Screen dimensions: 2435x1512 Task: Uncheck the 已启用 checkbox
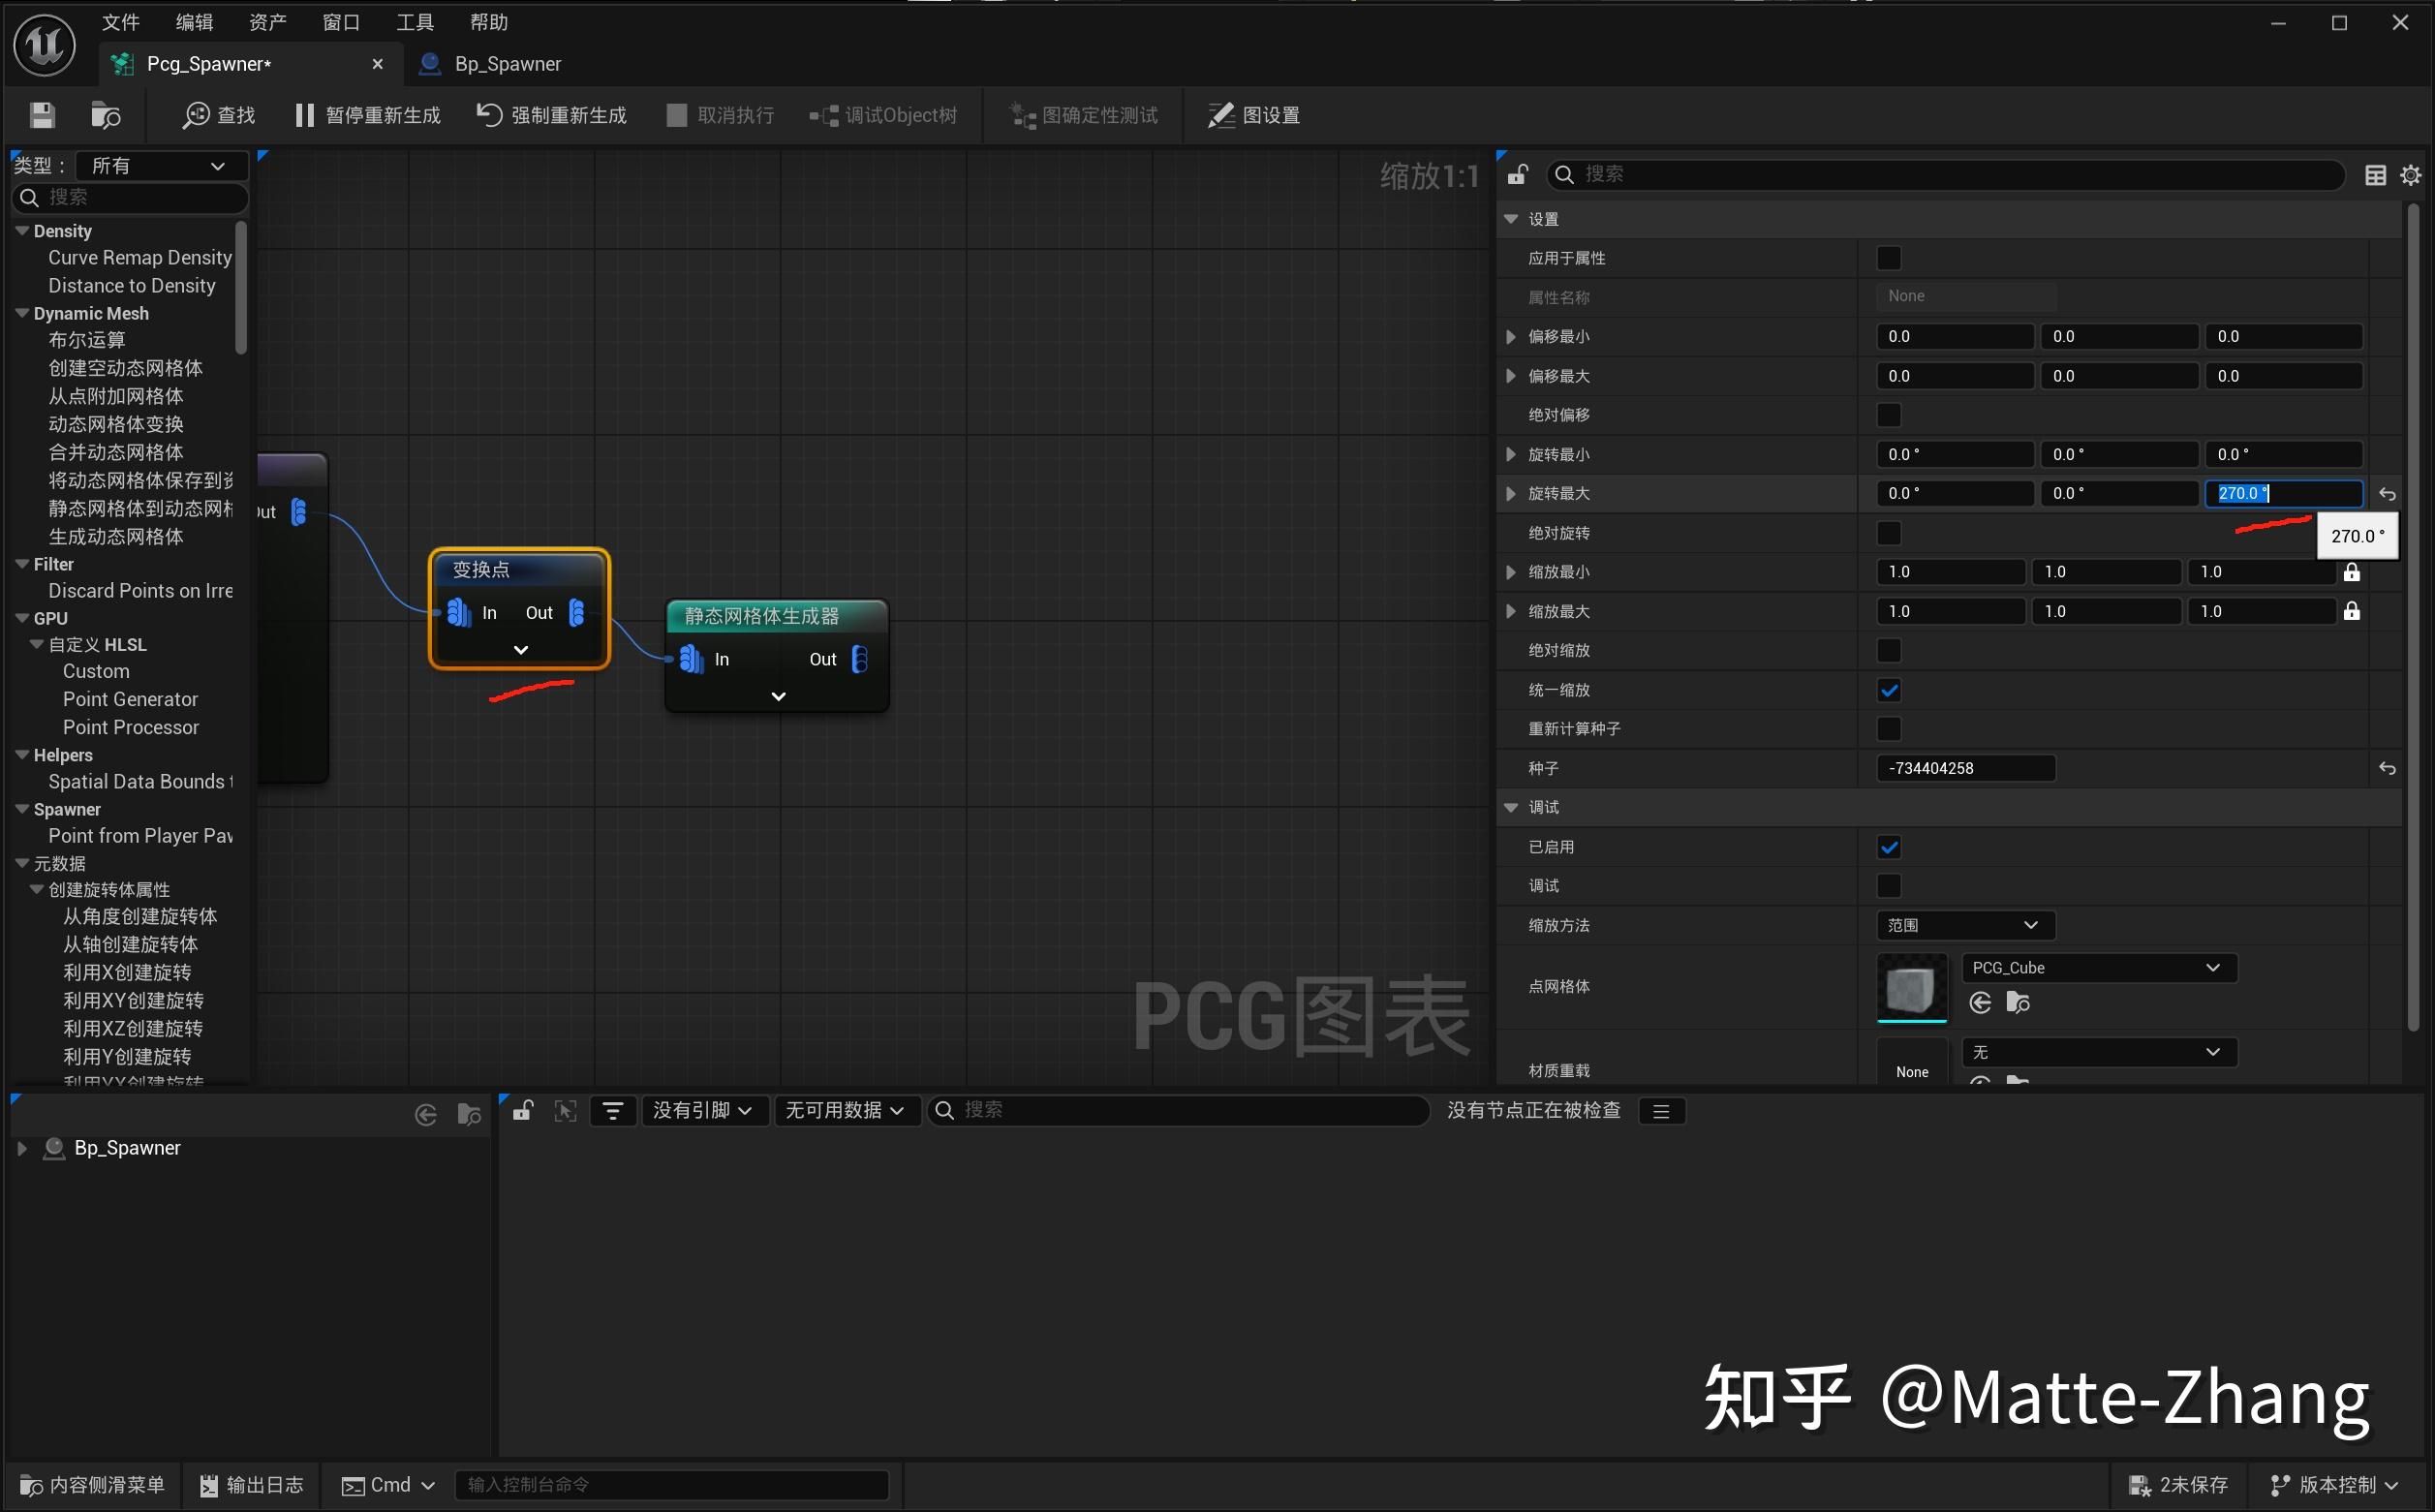tap(1888, 846)
